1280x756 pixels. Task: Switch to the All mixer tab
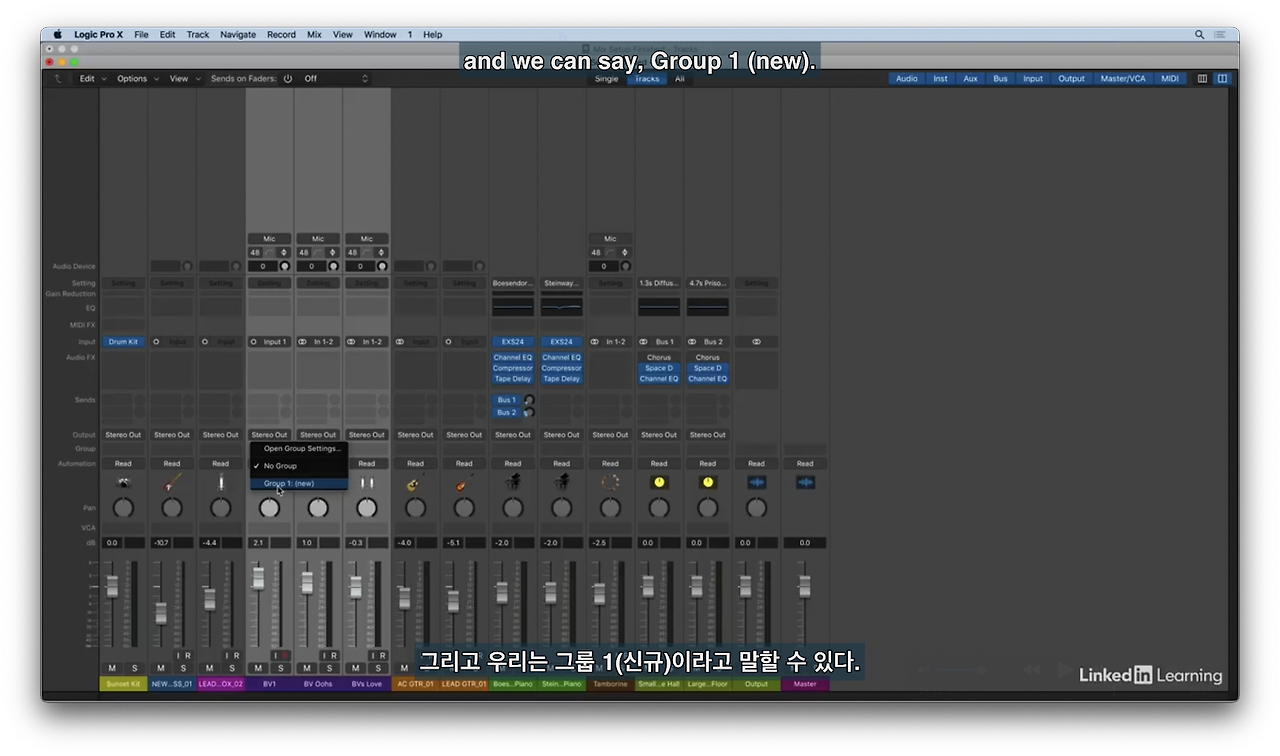click(680, 78)
